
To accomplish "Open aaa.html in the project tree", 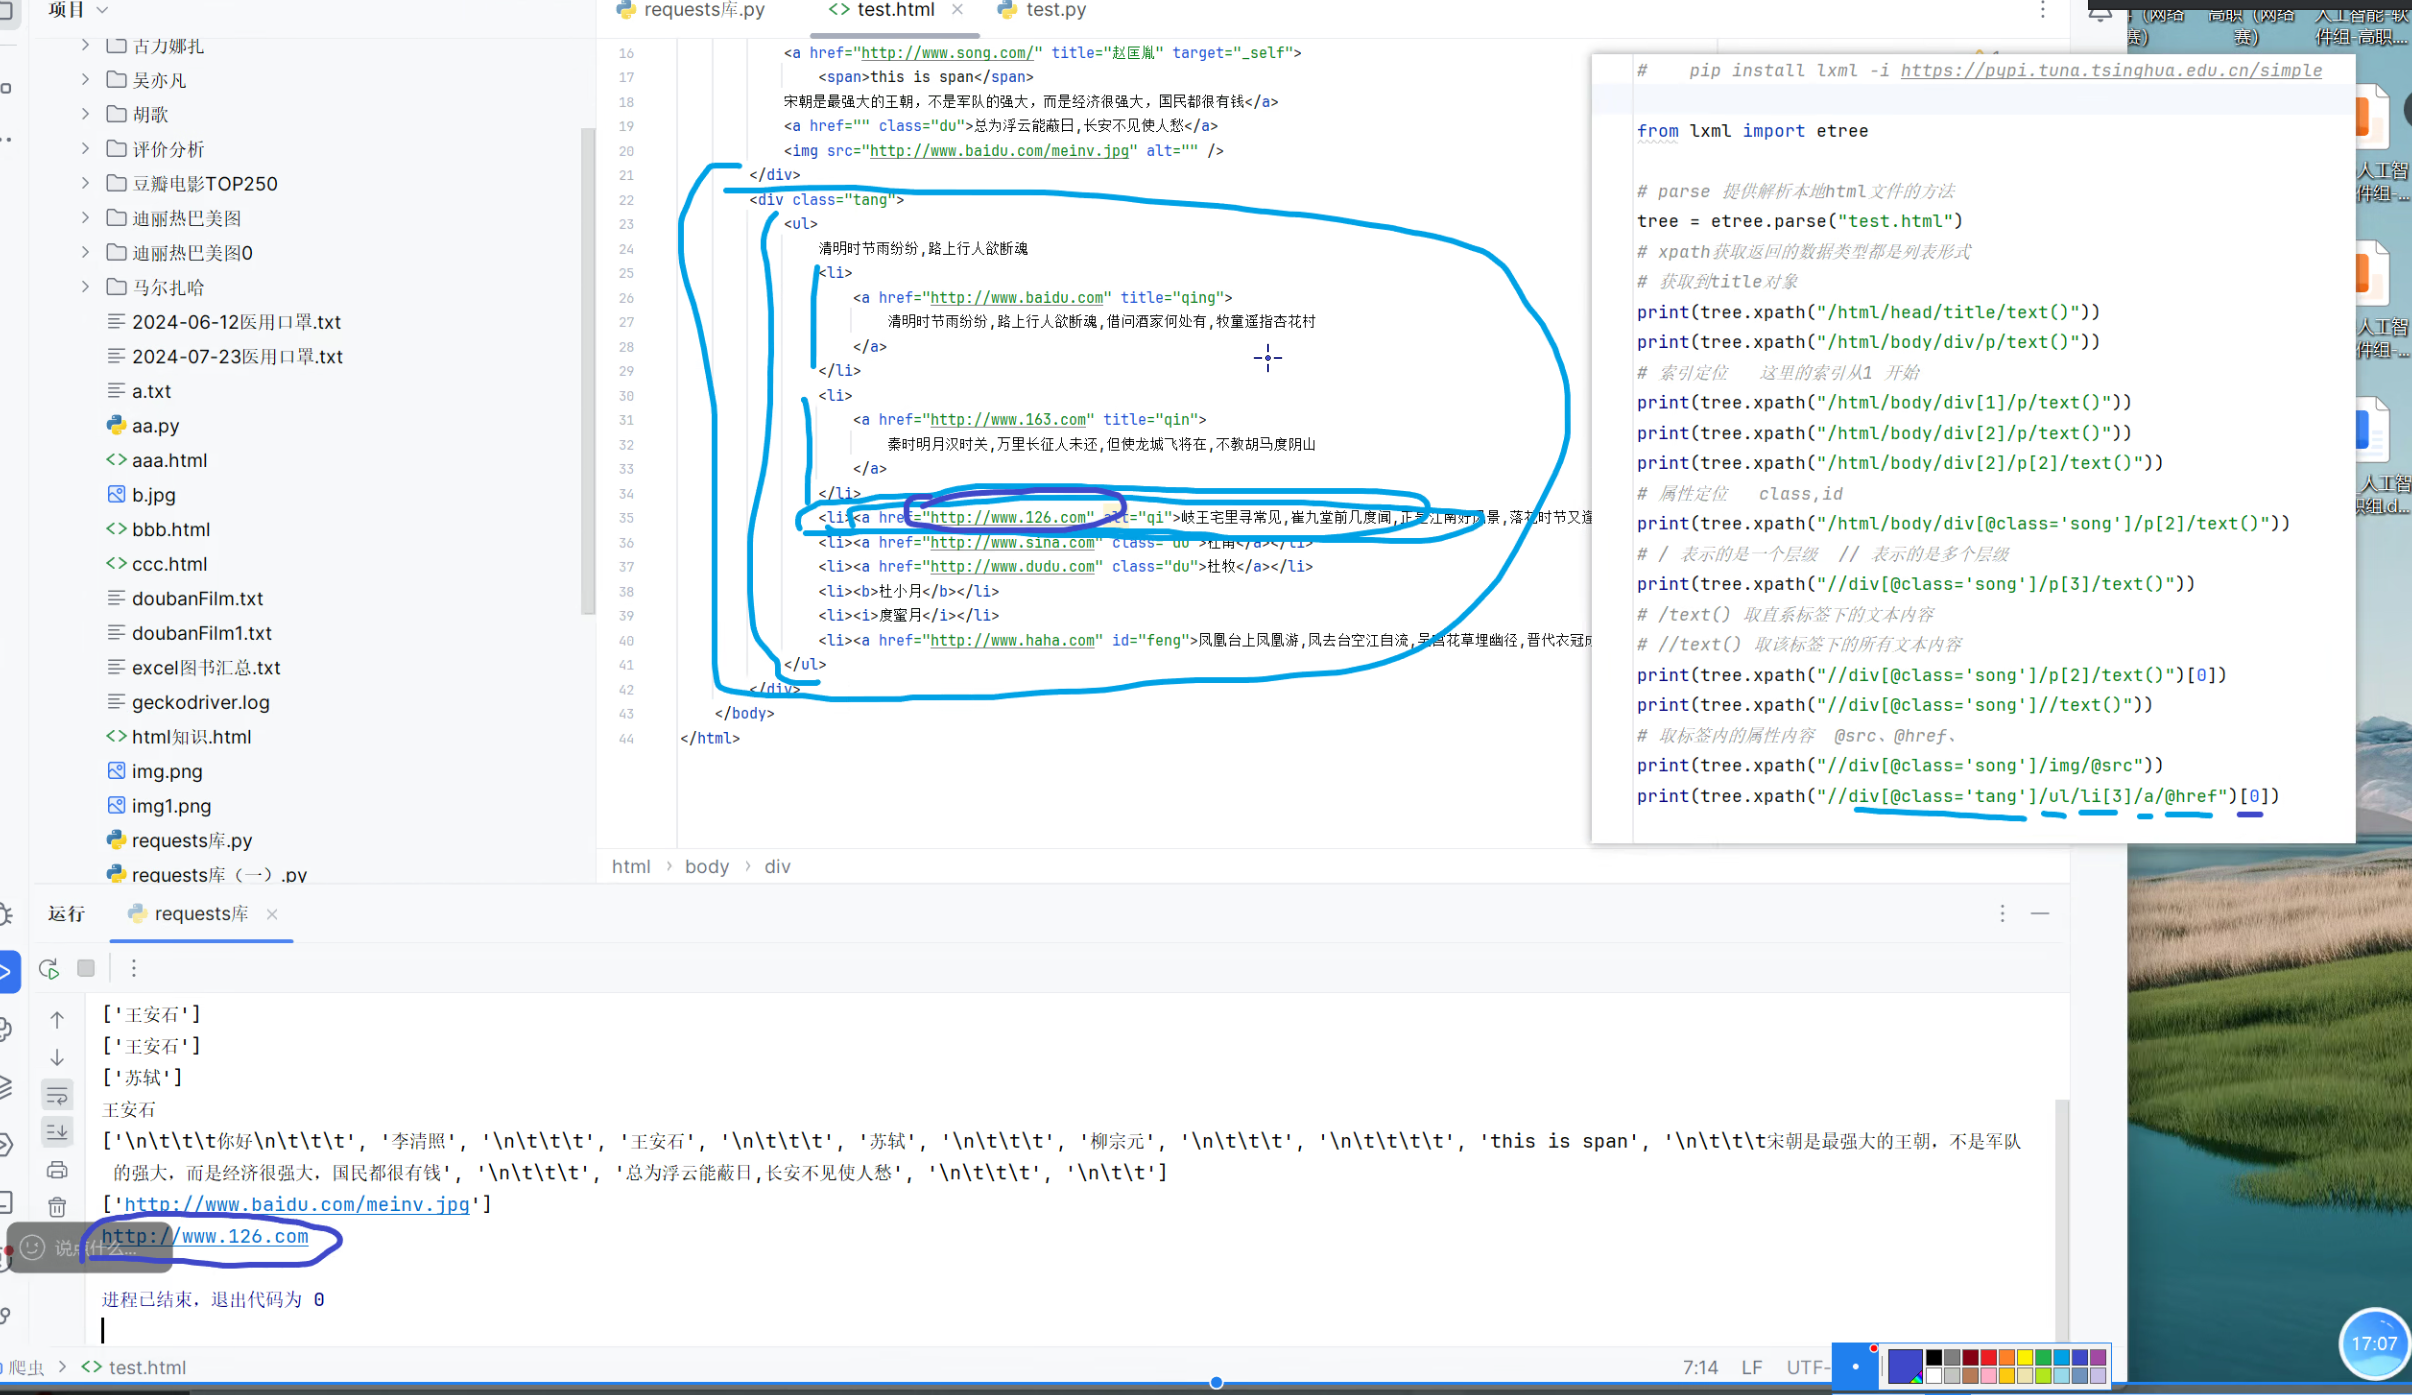I will (169, 460).
